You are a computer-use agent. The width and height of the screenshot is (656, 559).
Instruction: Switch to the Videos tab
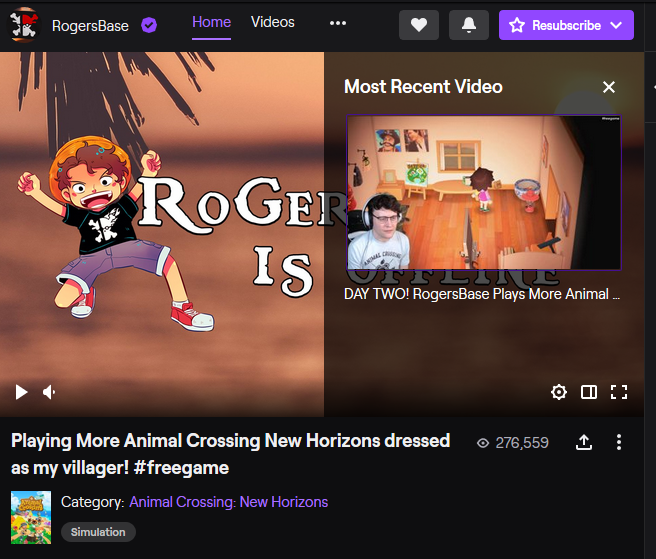273,22
